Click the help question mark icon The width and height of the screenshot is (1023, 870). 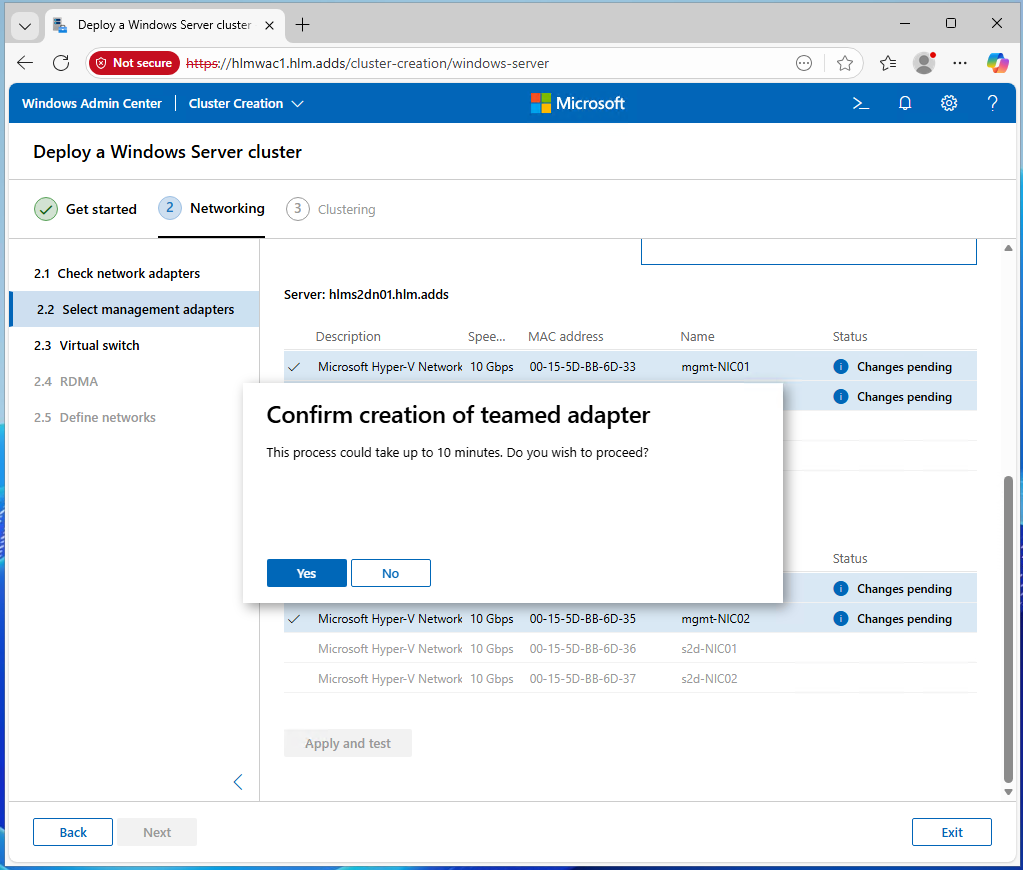click(x=992, y=103)
